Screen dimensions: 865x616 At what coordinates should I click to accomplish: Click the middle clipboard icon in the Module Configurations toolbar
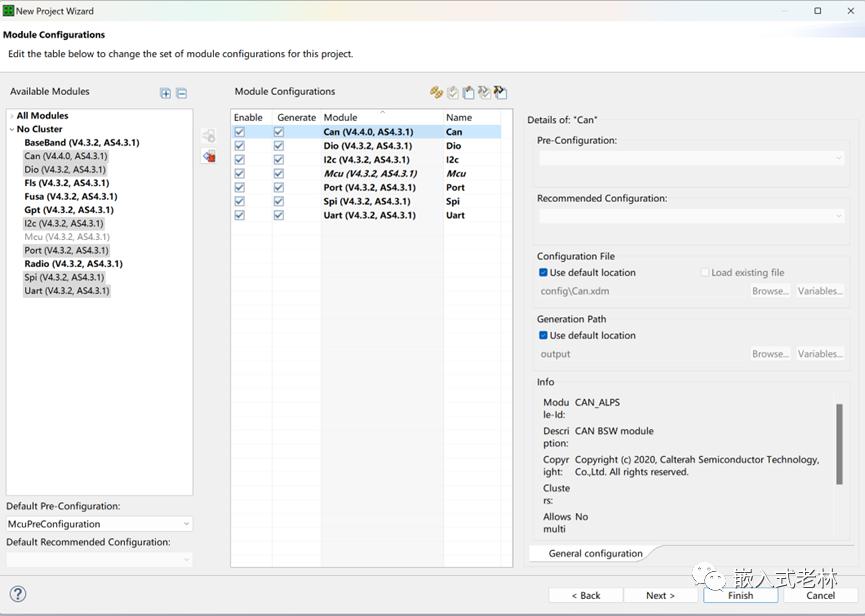(468, 93)
